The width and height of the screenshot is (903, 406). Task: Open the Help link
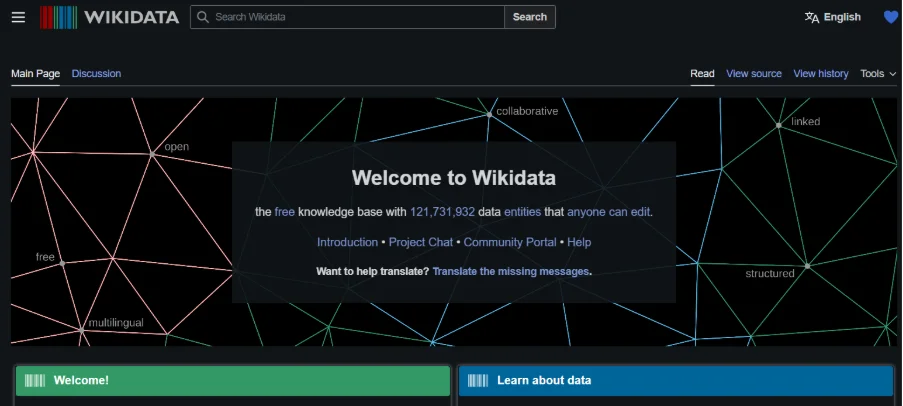pyautogui.click(x=579, y=242)
